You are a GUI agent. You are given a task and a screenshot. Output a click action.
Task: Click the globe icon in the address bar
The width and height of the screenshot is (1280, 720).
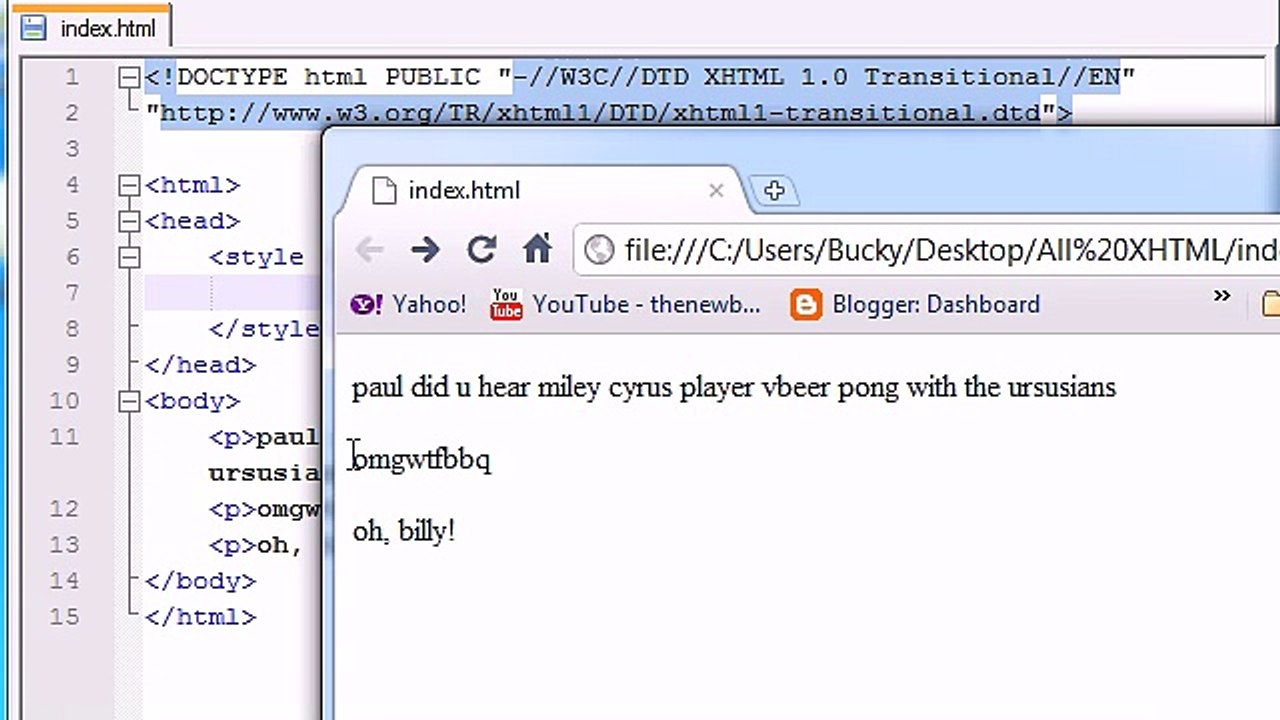coord(598,250)
